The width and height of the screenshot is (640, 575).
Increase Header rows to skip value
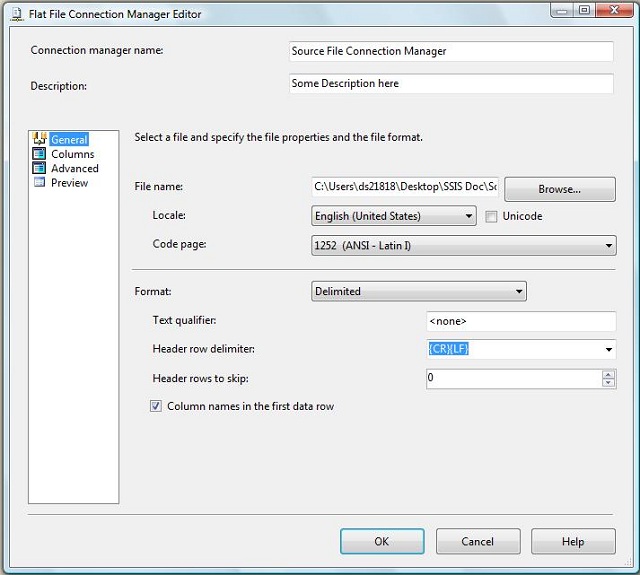[x=608, y=375]
